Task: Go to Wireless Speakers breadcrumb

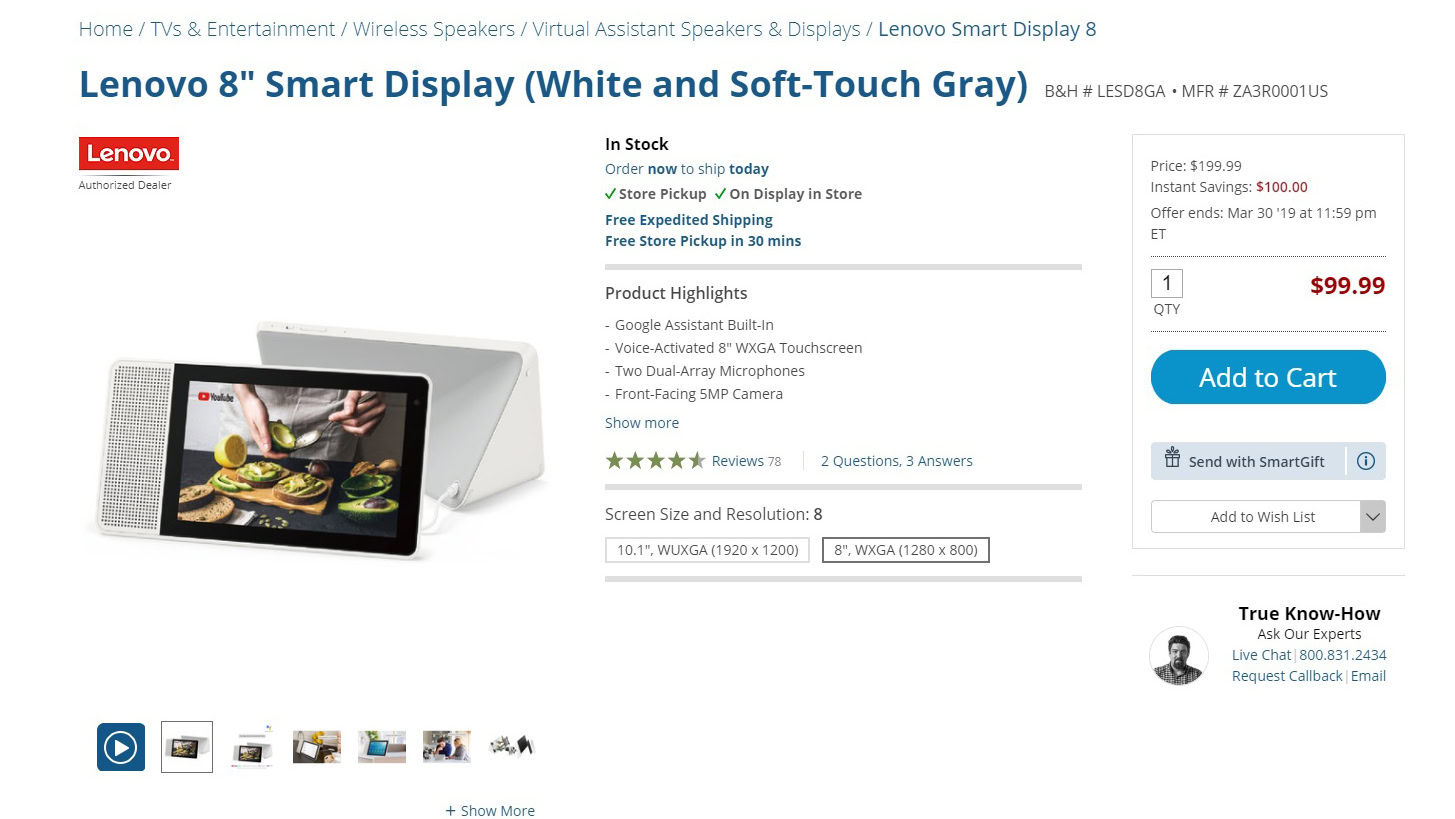Action: tap(434, 29)
